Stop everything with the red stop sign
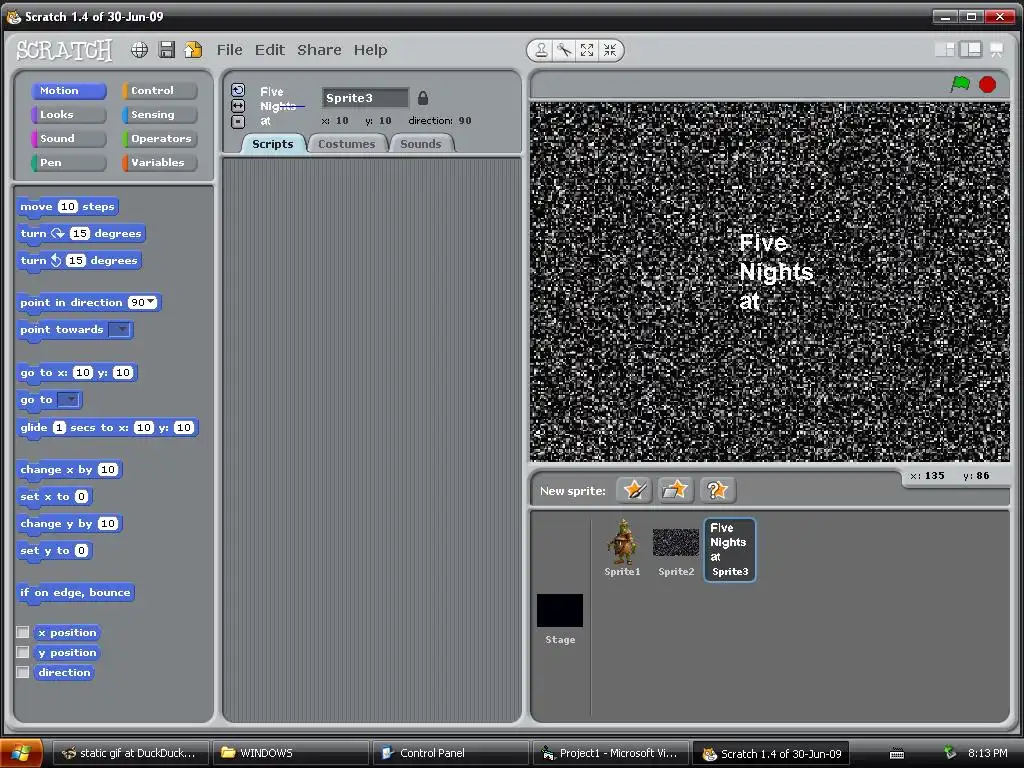 click(987, 84)
